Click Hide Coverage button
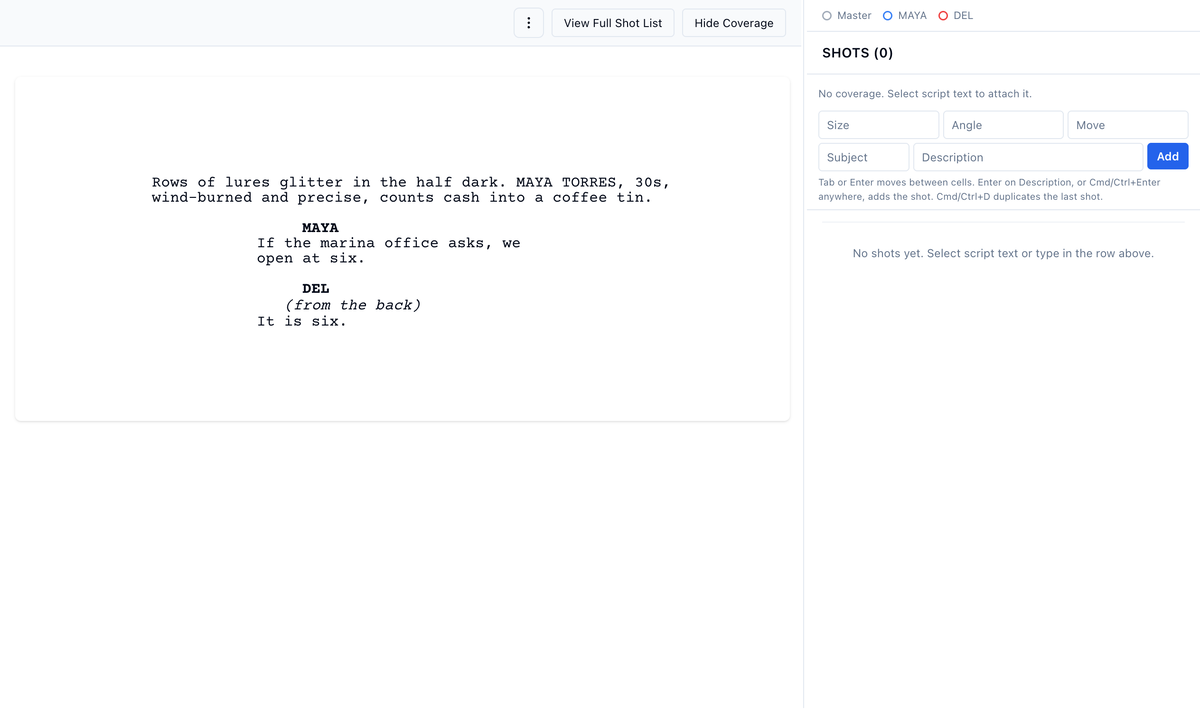The image size is (1200, 709). (x=734, y=23)
